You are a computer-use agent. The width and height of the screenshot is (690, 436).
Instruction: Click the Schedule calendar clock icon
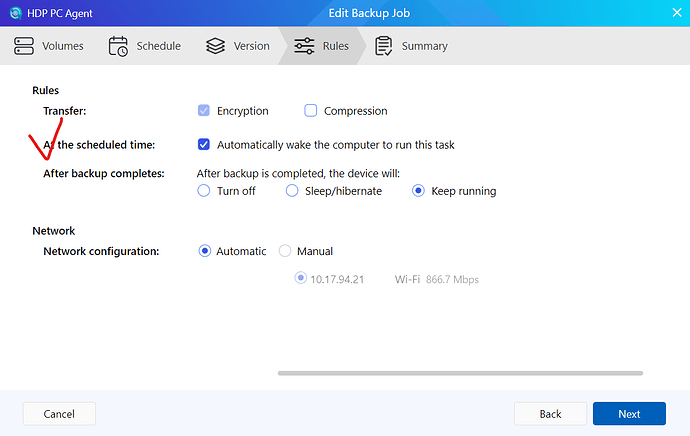[x=118, y=46]
